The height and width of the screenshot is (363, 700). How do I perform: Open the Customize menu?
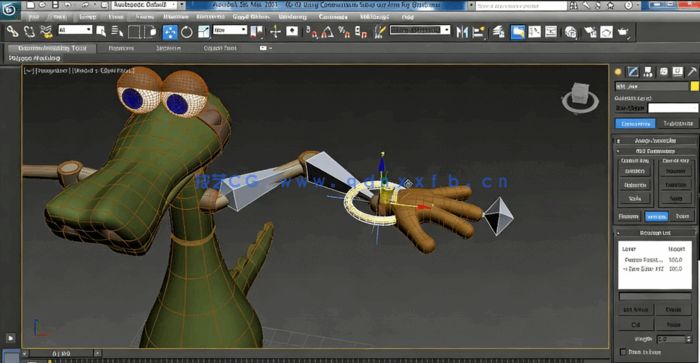click(x=333, y=17)
